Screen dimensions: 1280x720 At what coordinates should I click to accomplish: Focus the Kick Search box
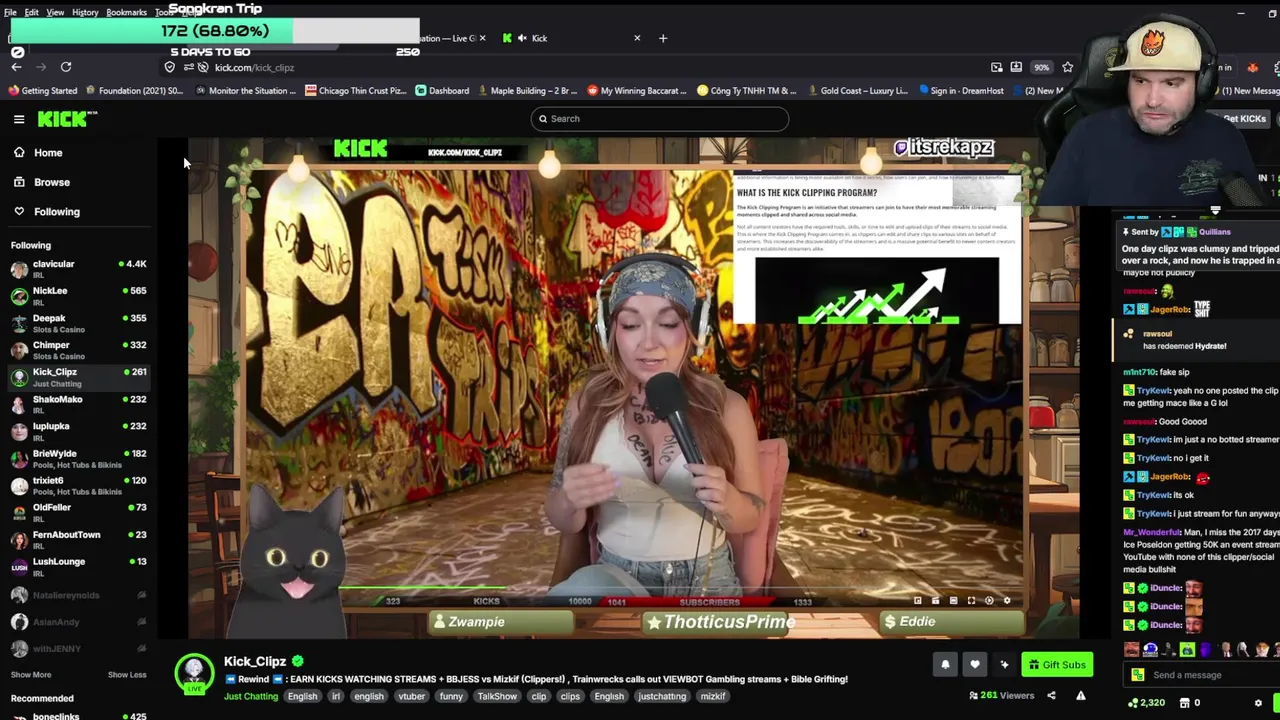coord(660,119)
